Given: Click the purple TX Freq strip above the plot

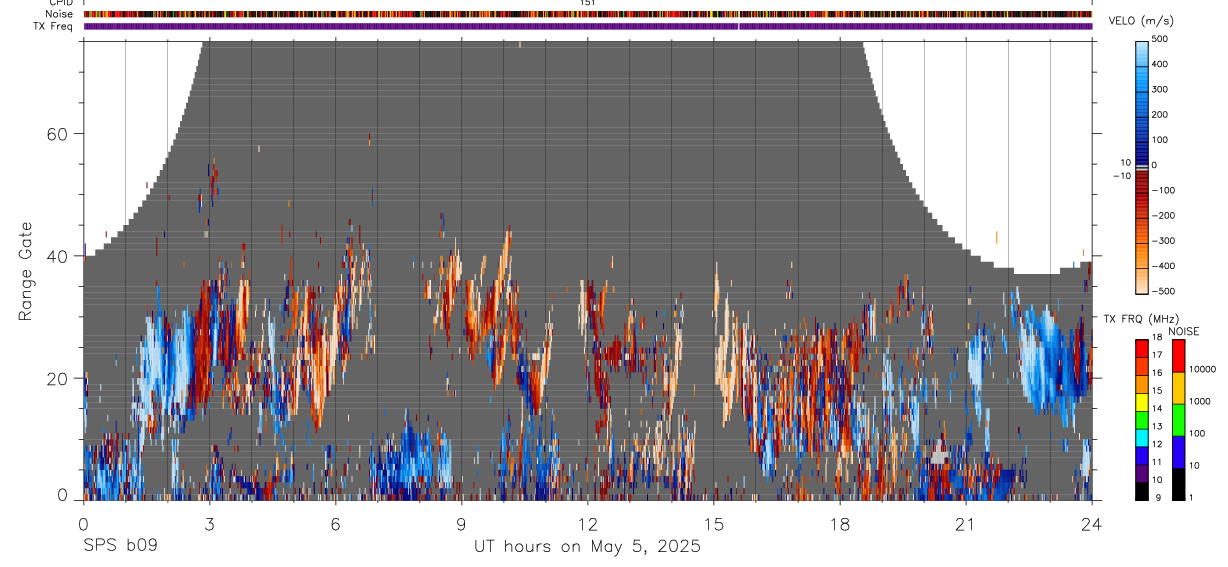Looking at the screenshot, I should pos(587,26).
